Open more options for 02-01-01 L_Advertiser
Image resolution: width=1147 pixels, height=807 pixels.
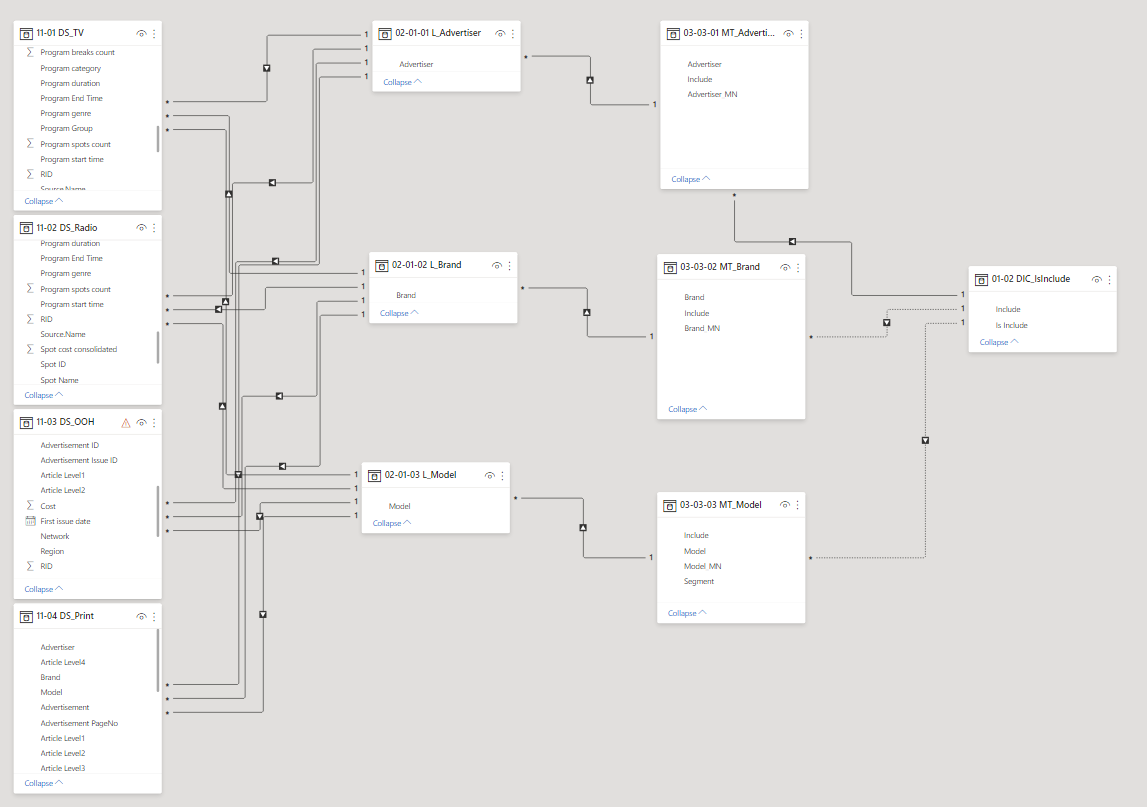[513, 34]
